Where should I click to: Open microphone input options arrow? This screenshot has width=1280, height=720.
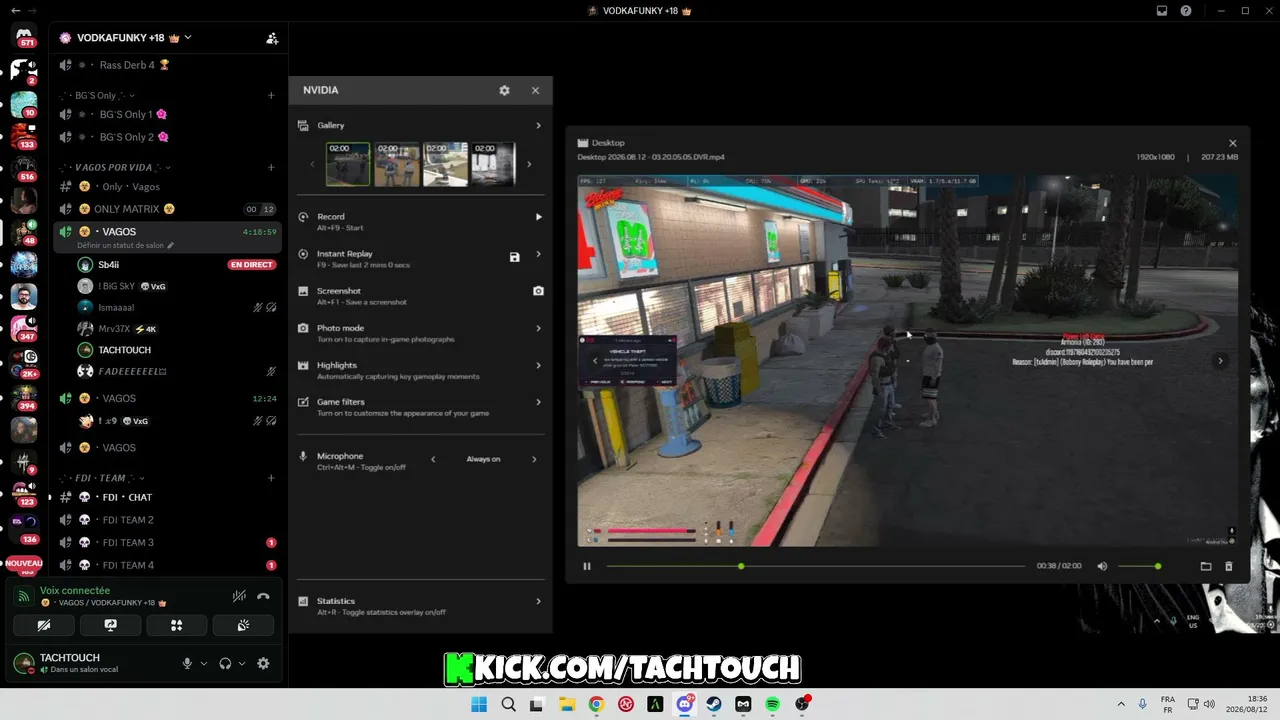pyautogui.click(x=204, y=663)
